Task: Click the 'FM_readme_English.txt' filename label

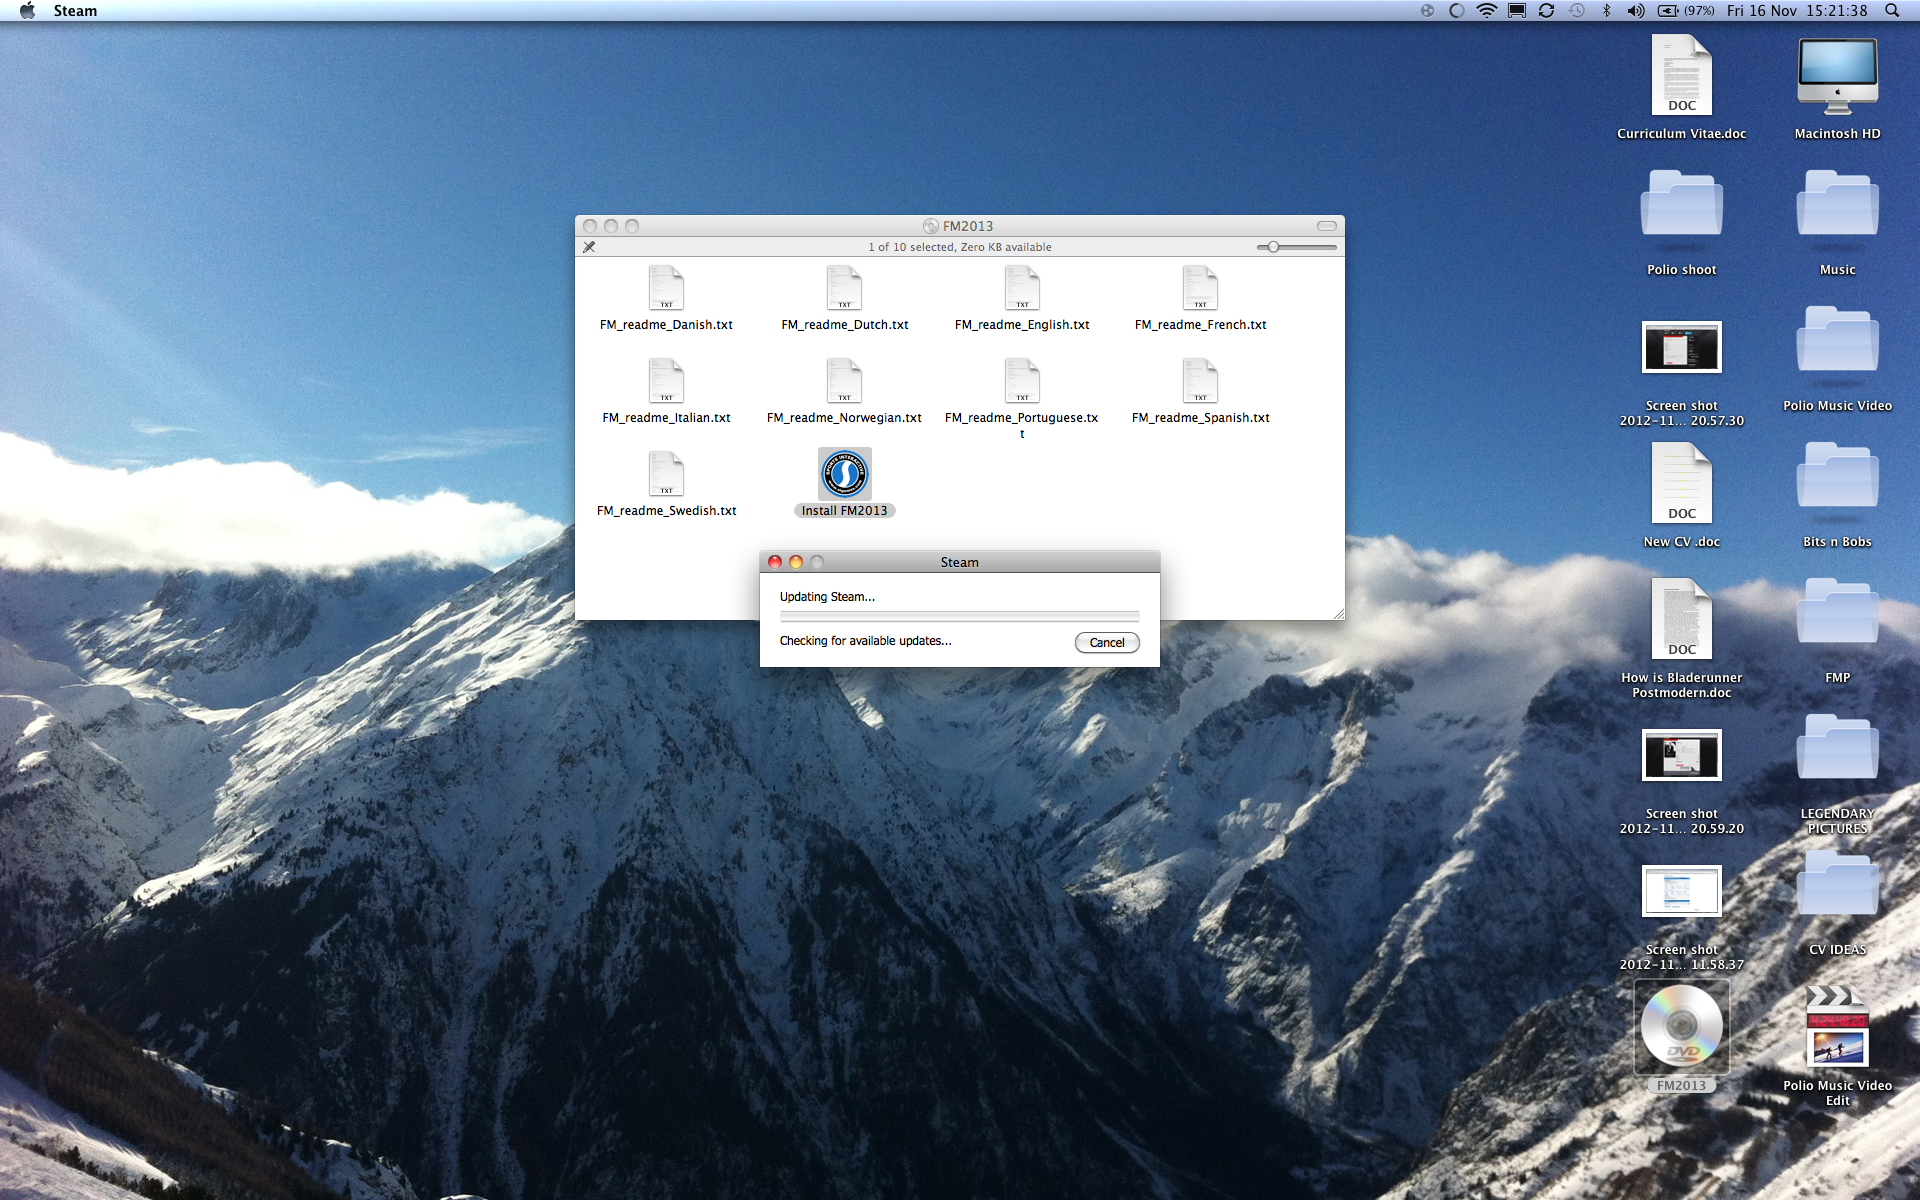Action: click(1022, 325)
